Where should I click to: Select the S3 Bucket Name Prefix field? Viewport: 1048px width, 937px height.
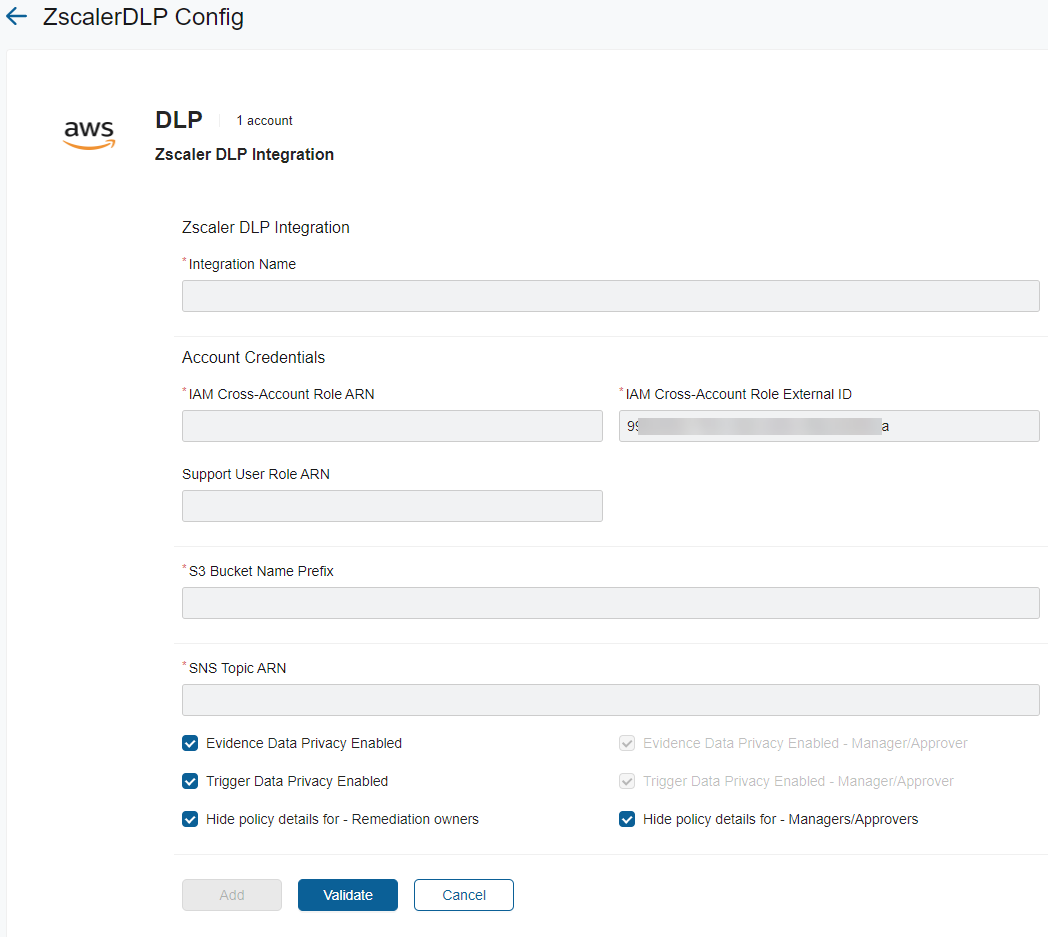[610, 603]
